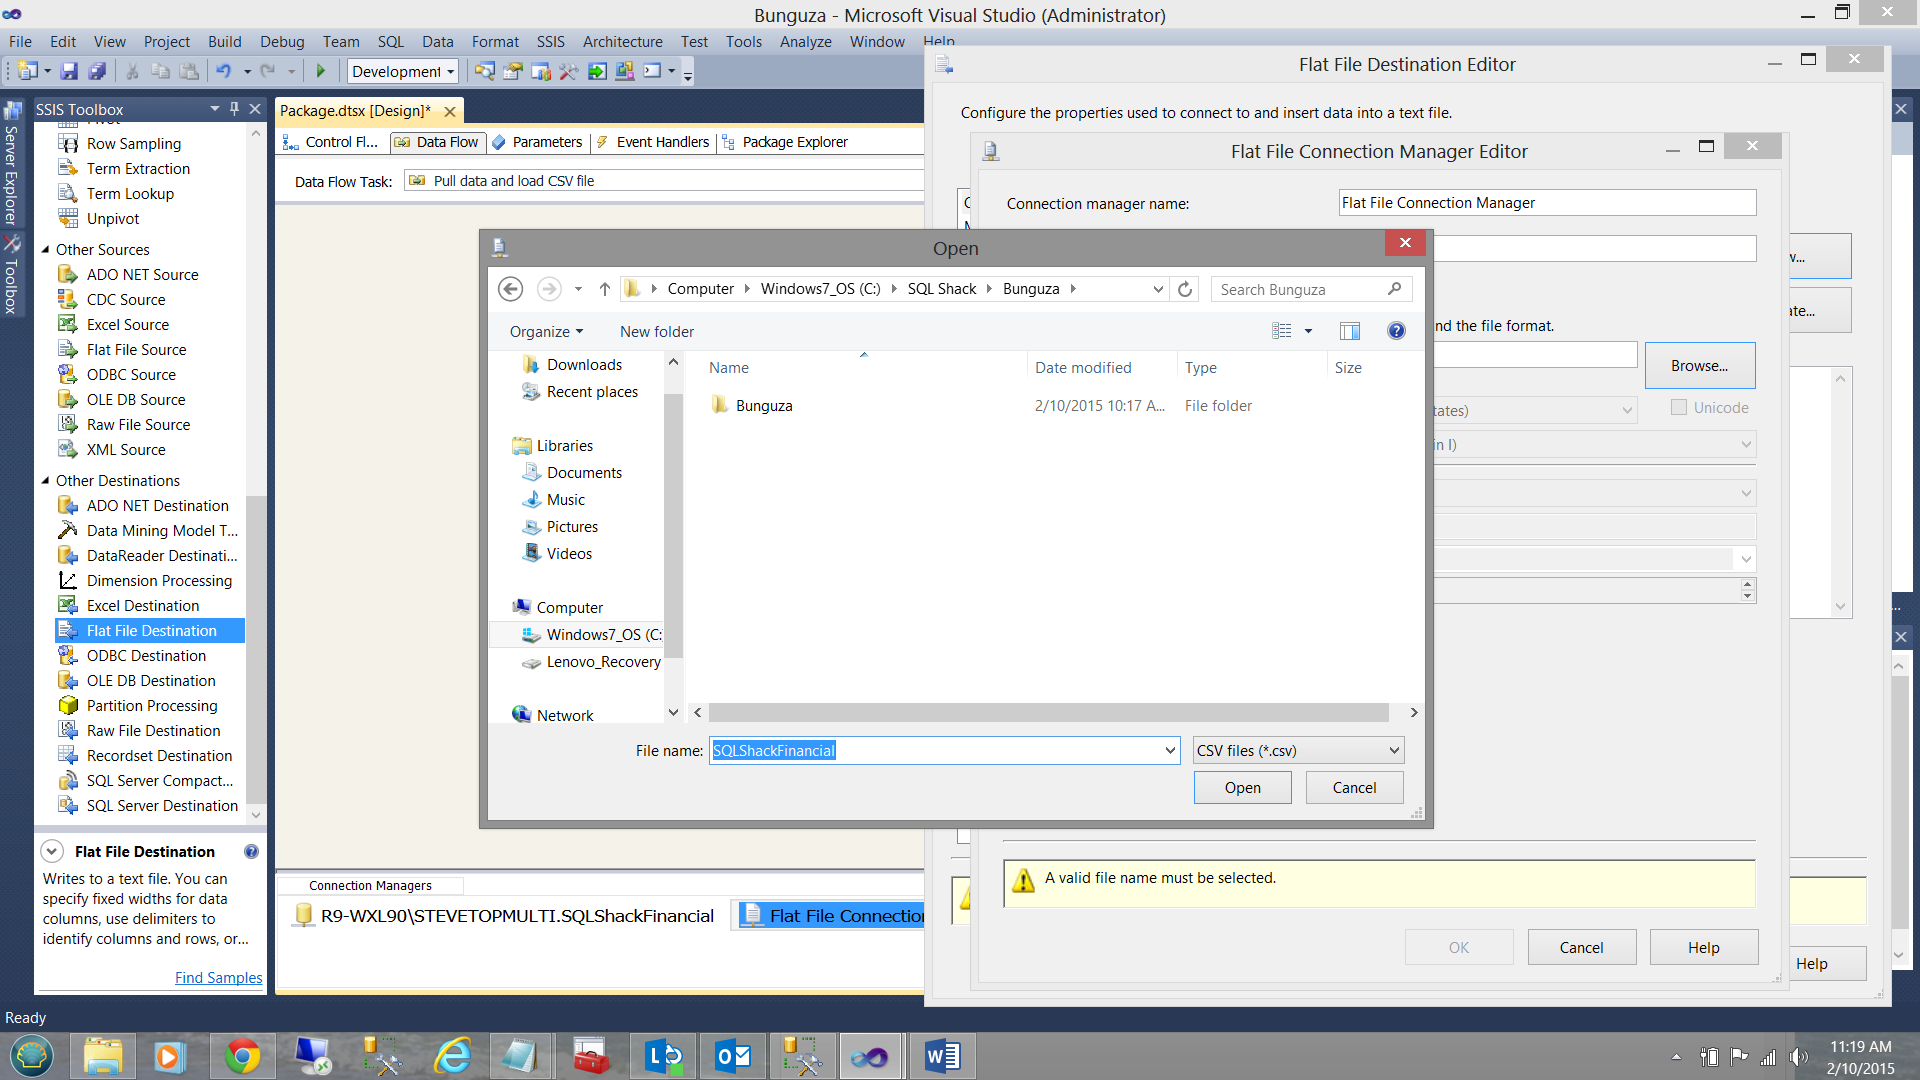Click the Open button

point(1242,788)
